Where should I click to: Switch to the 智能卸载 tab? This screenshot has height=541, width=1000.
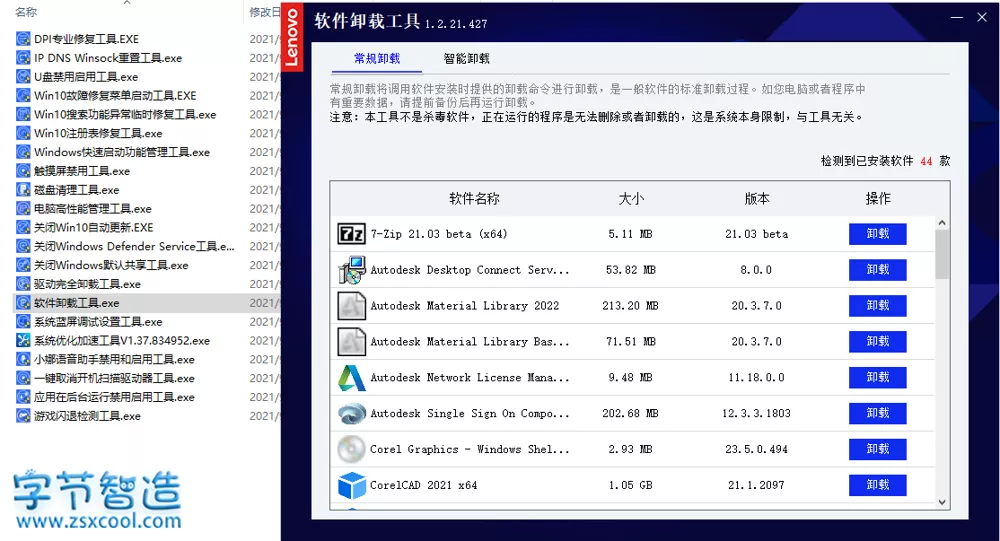(467, 59)
